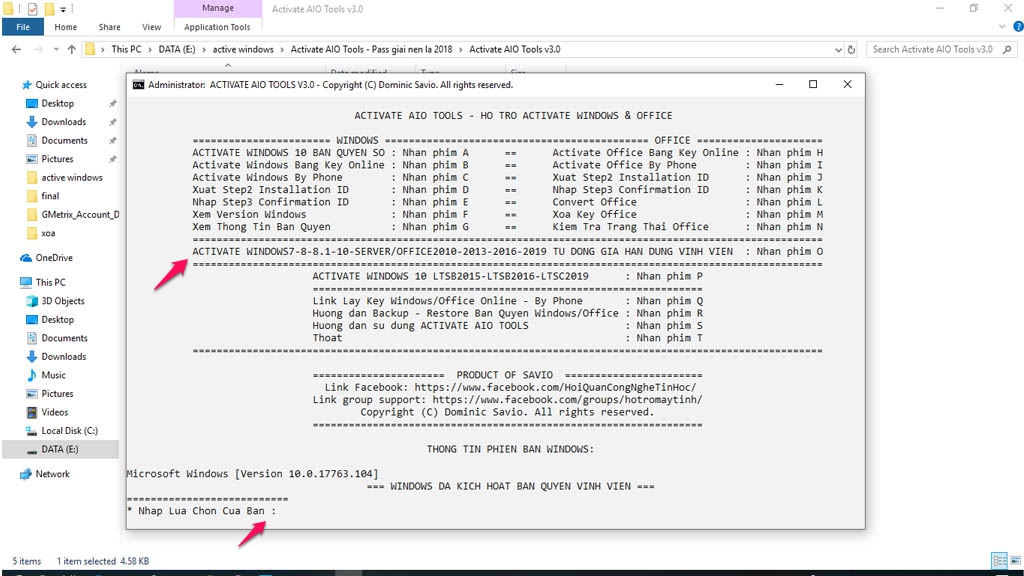Select DATA (E:) drive in sidebar

click(x=60, y=449)
